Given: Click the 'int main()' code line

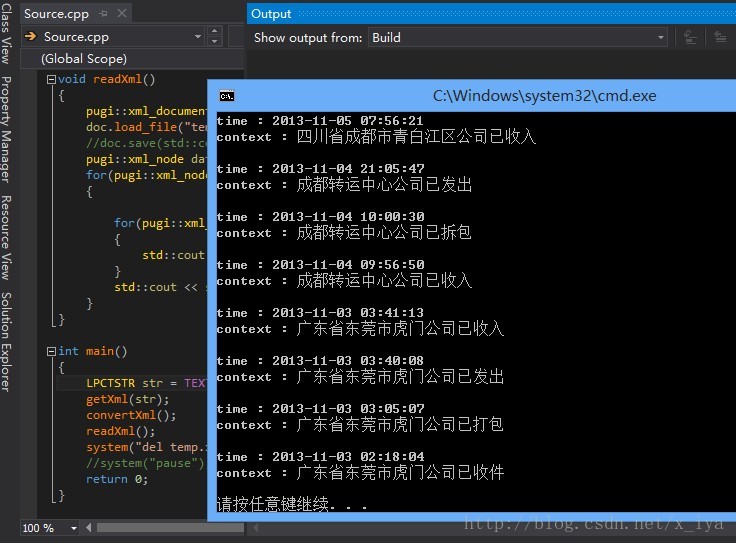Looking at the screenshot, I should tap(92, 351).
